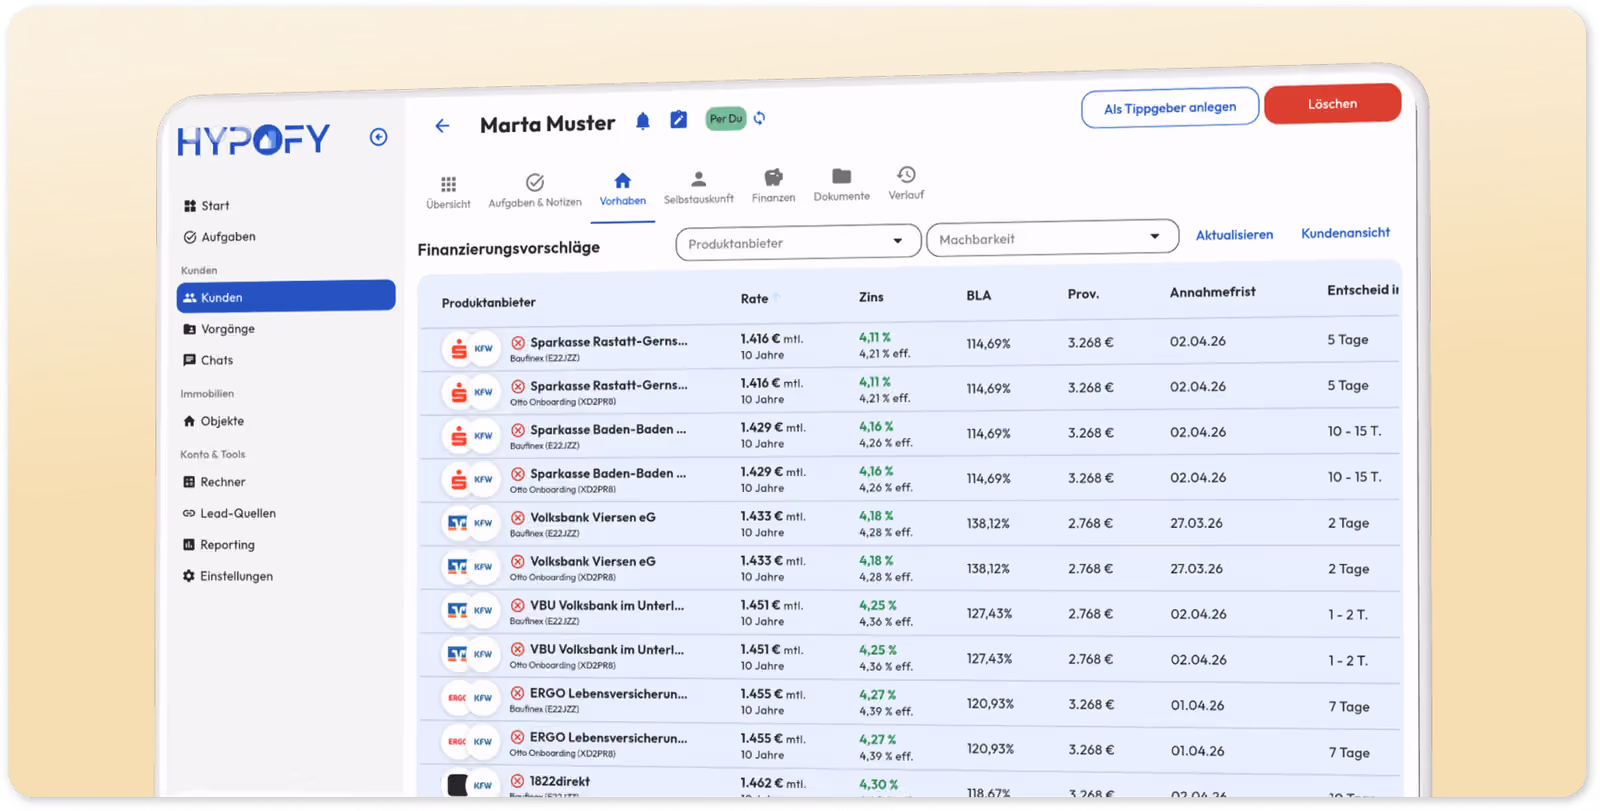
Task: Open Objekte in the sidebar
Action: 213,421
